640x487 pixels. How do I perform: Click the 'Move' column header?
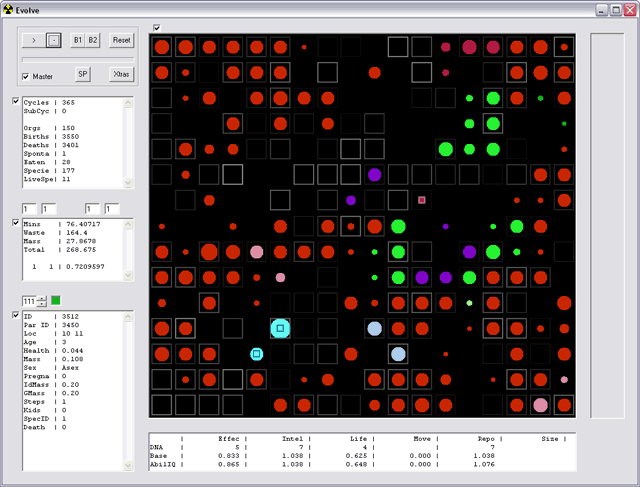tap(422, 439)
